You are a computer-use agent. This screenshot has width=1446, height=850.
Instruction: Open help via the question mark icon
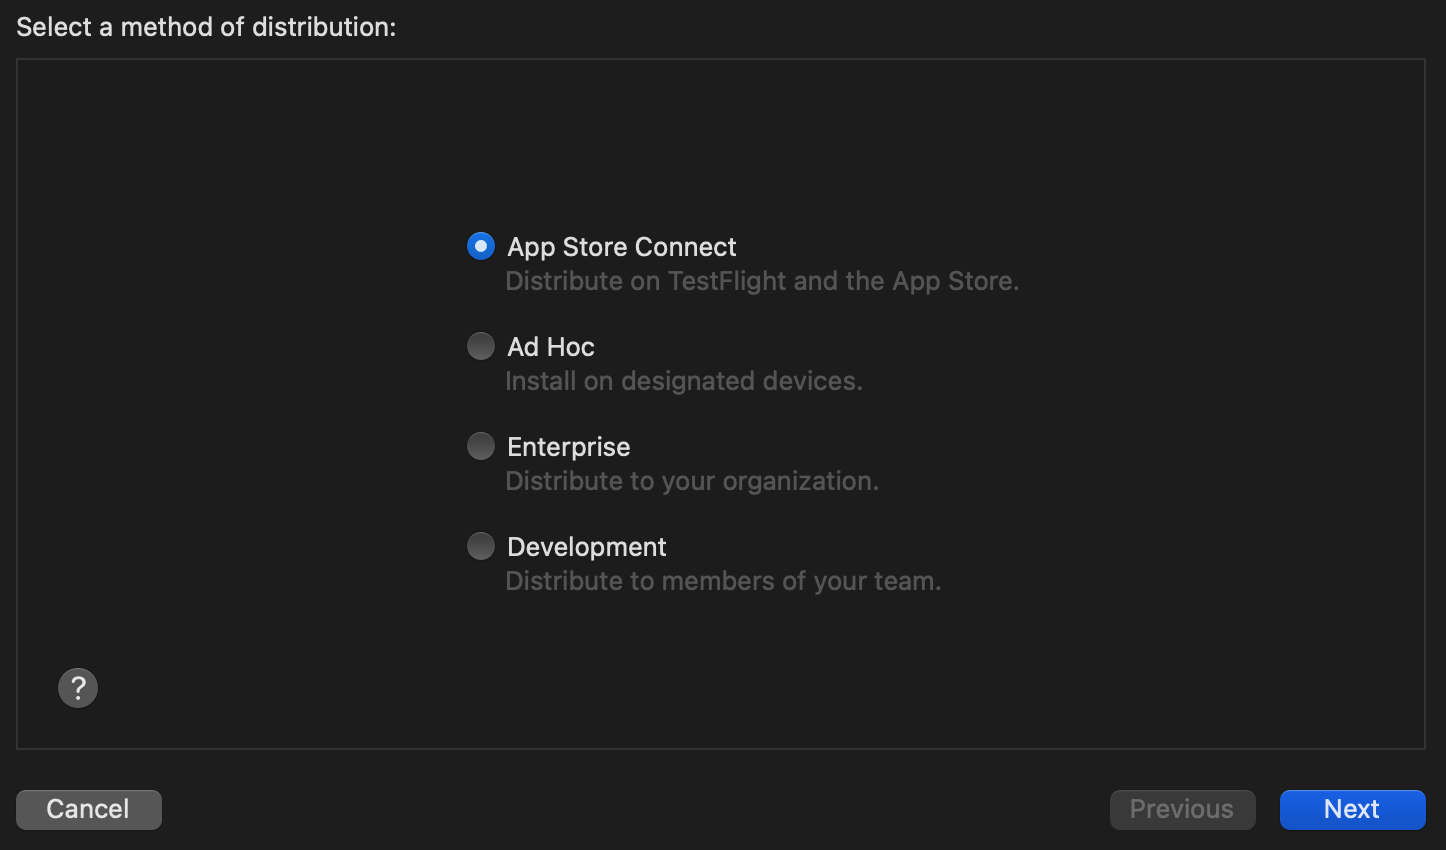click(78, 688)
